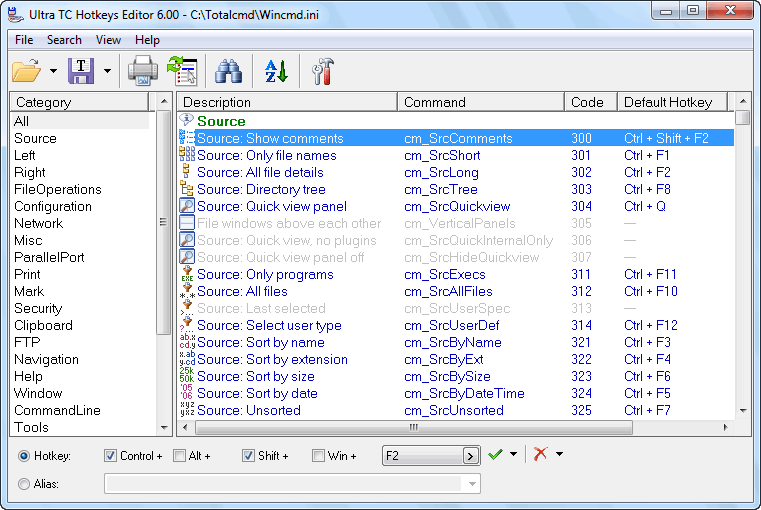The image size is (761, 510).
Task: Click icon beside Source: Only file names
Action: point(187,155)
